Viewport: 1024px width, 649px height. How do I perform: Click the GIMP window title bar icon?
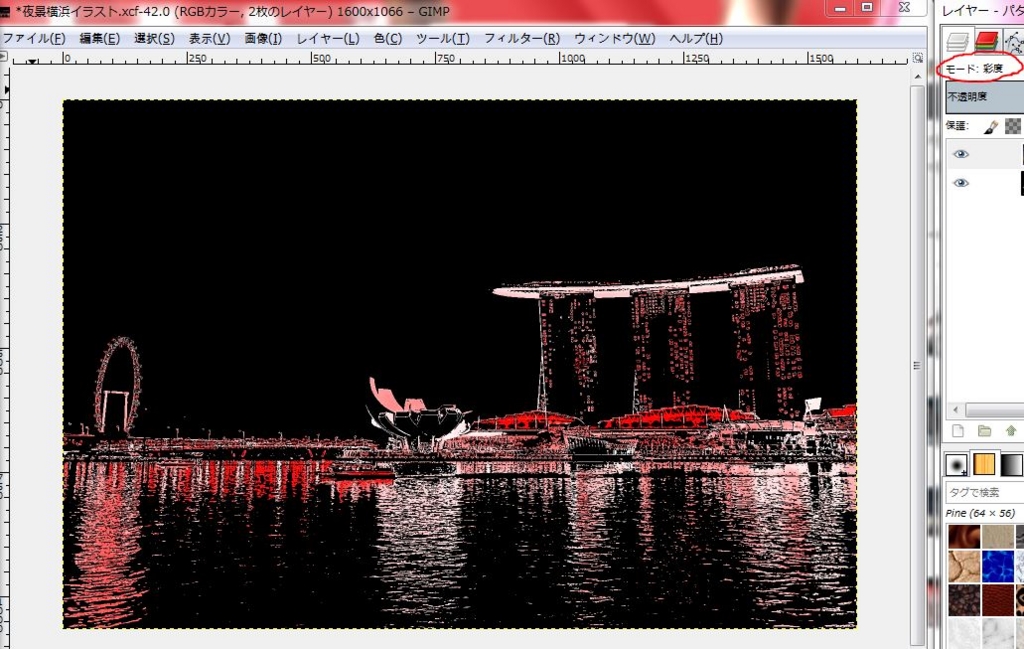(5, 12)
